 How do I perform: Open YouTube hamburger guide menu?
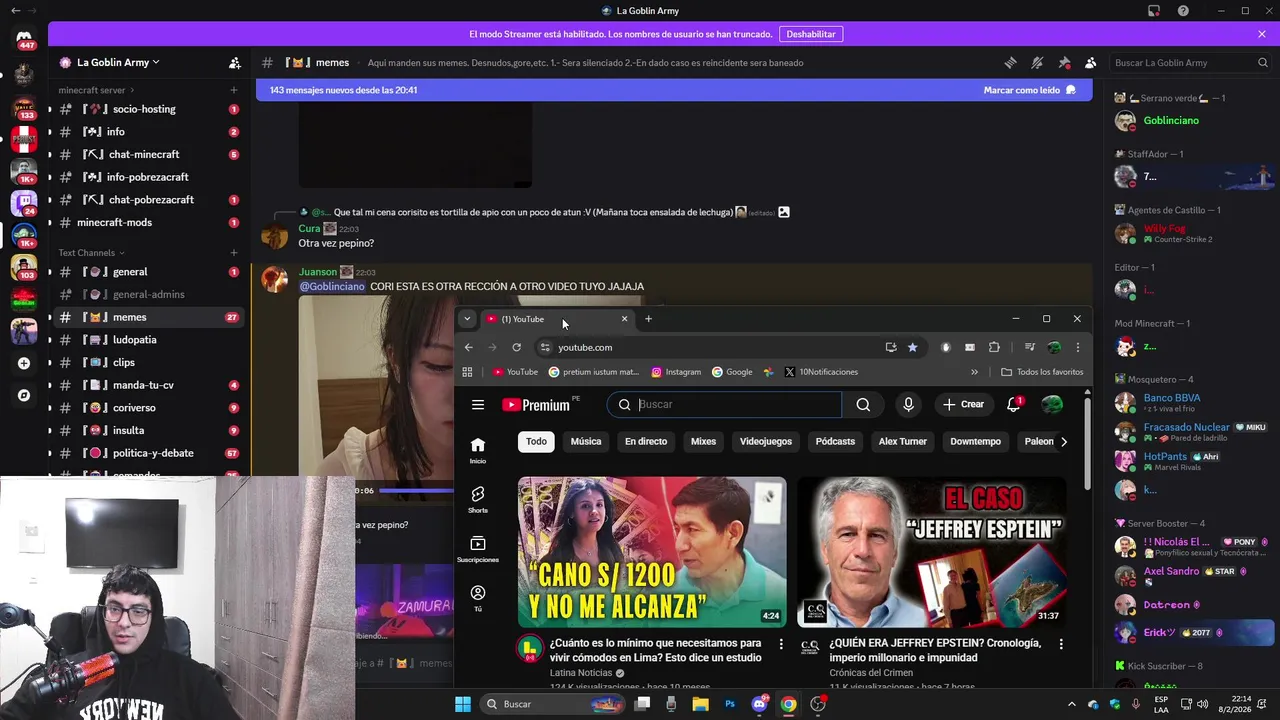click(x=478, y=405)
